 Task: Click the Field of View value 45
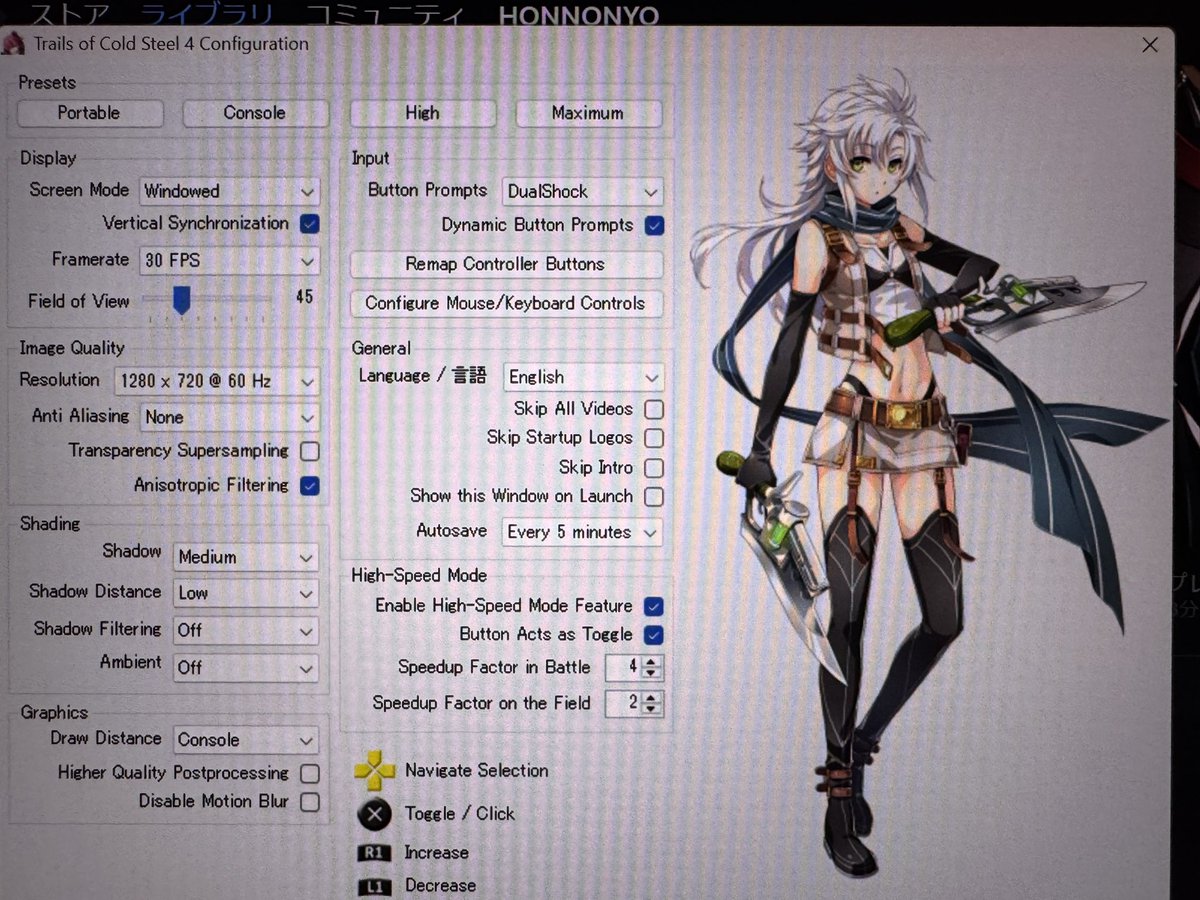(x=304, y=297)
